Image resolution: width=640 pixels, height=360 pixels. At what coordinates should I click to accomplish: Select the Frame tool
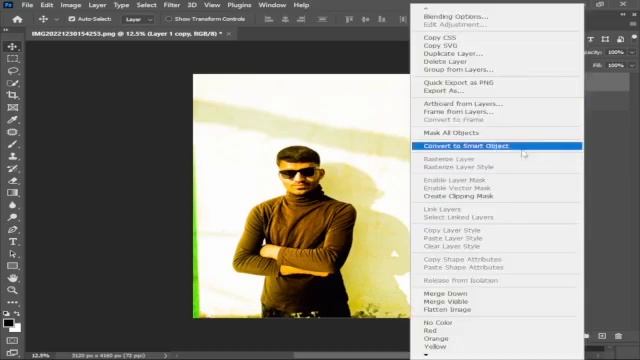(x=12, y=107)
